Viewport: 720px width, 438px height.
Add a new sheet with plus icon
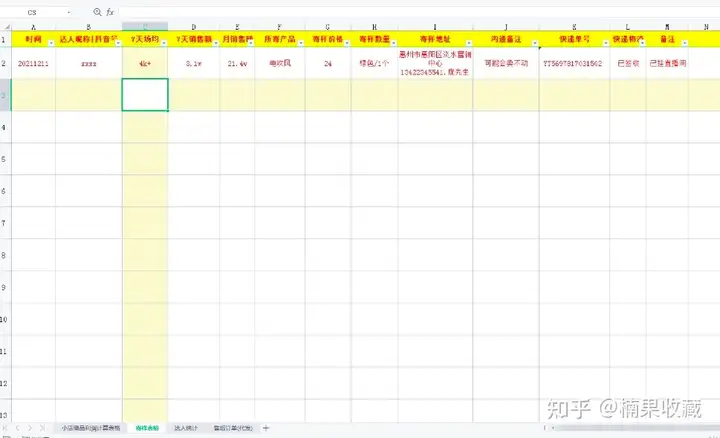[x=265, y=428]
